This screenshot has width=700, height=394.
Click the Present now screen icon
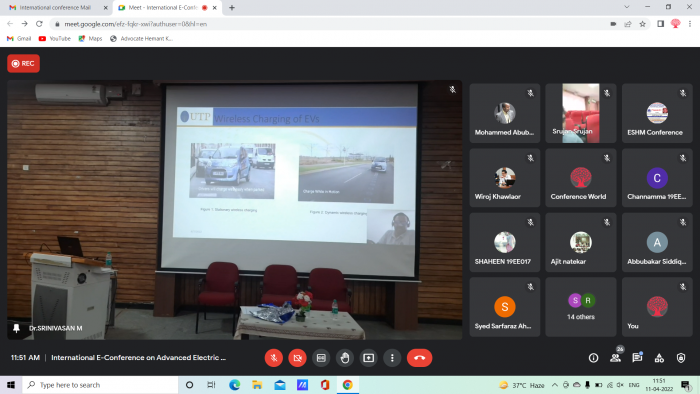[368, 358]
